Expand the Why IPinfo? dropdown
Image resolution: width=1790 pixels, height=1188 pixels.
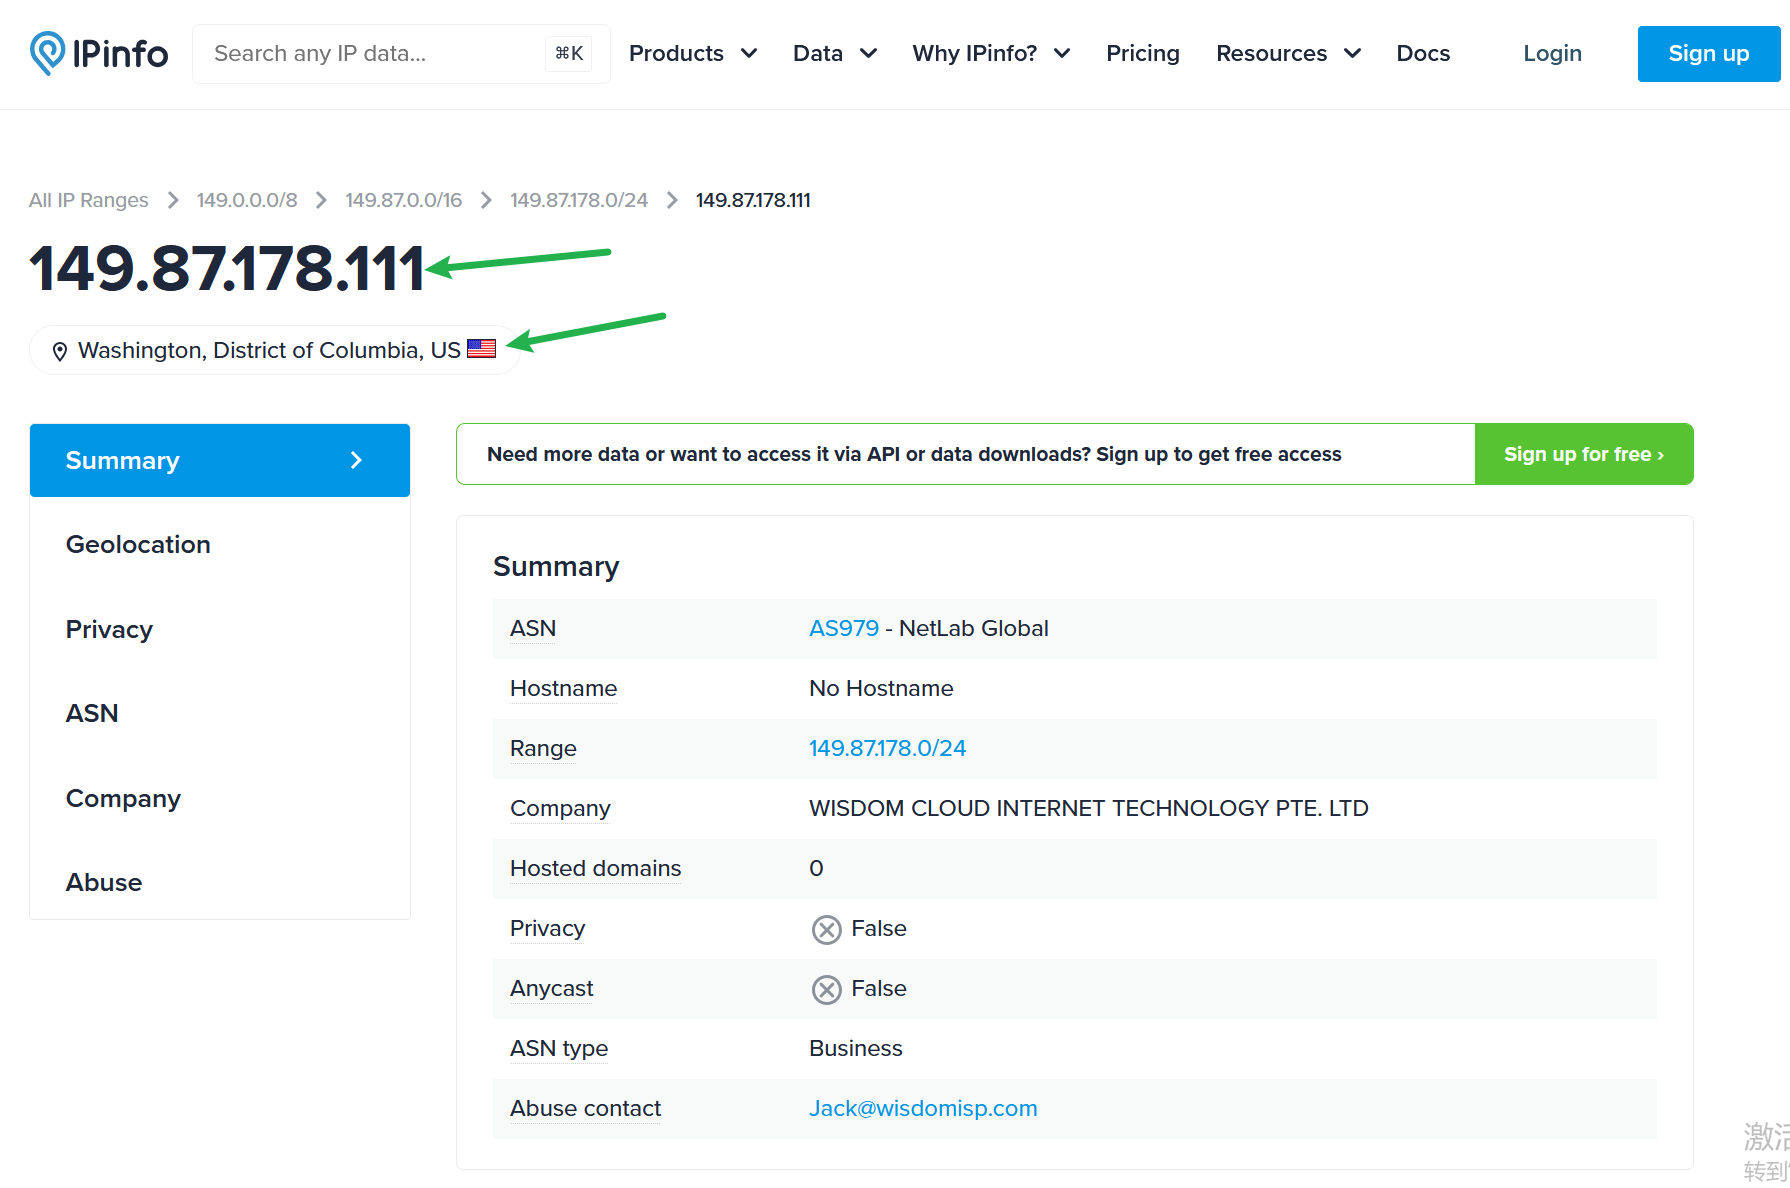tap(990, 54)
